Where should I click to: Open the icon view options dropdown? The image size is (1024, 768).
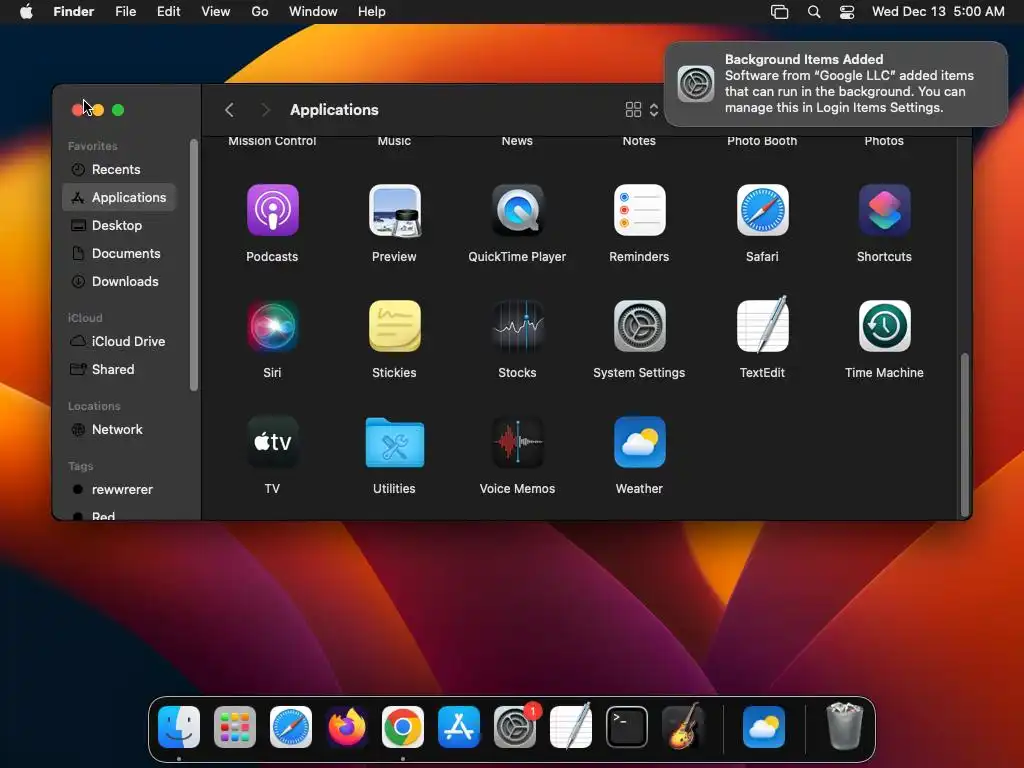[x=642, y=110]
